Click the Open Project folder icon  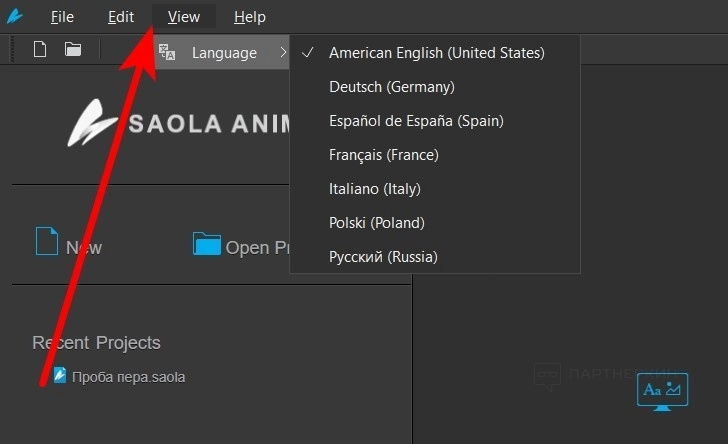point(207,244)
